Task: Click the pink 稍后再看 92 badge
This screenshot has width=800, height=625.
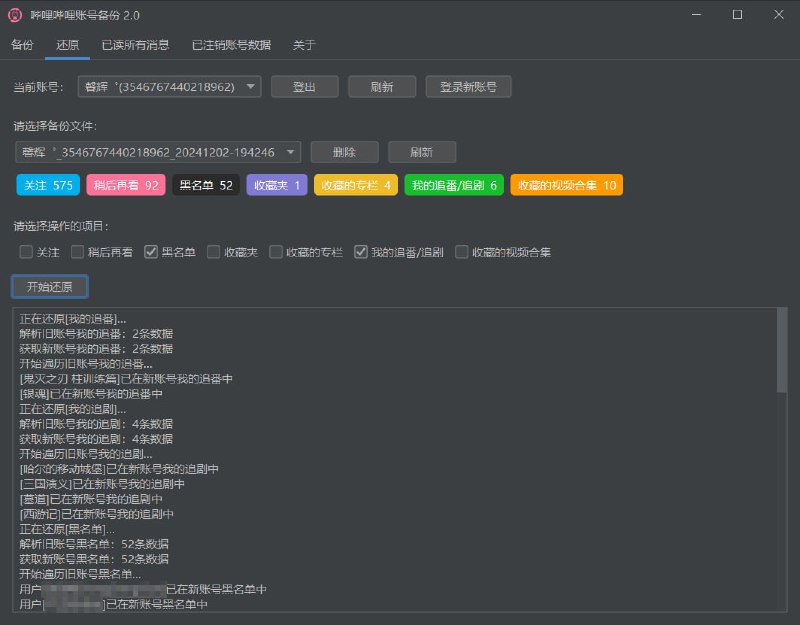Action: coord(124,184)
